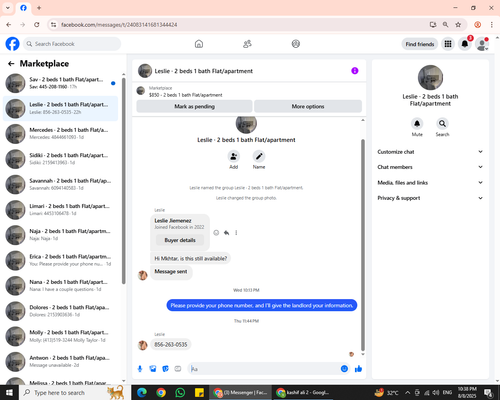
Task: Click the Windows Start button
Action: [x=9, y=393]
